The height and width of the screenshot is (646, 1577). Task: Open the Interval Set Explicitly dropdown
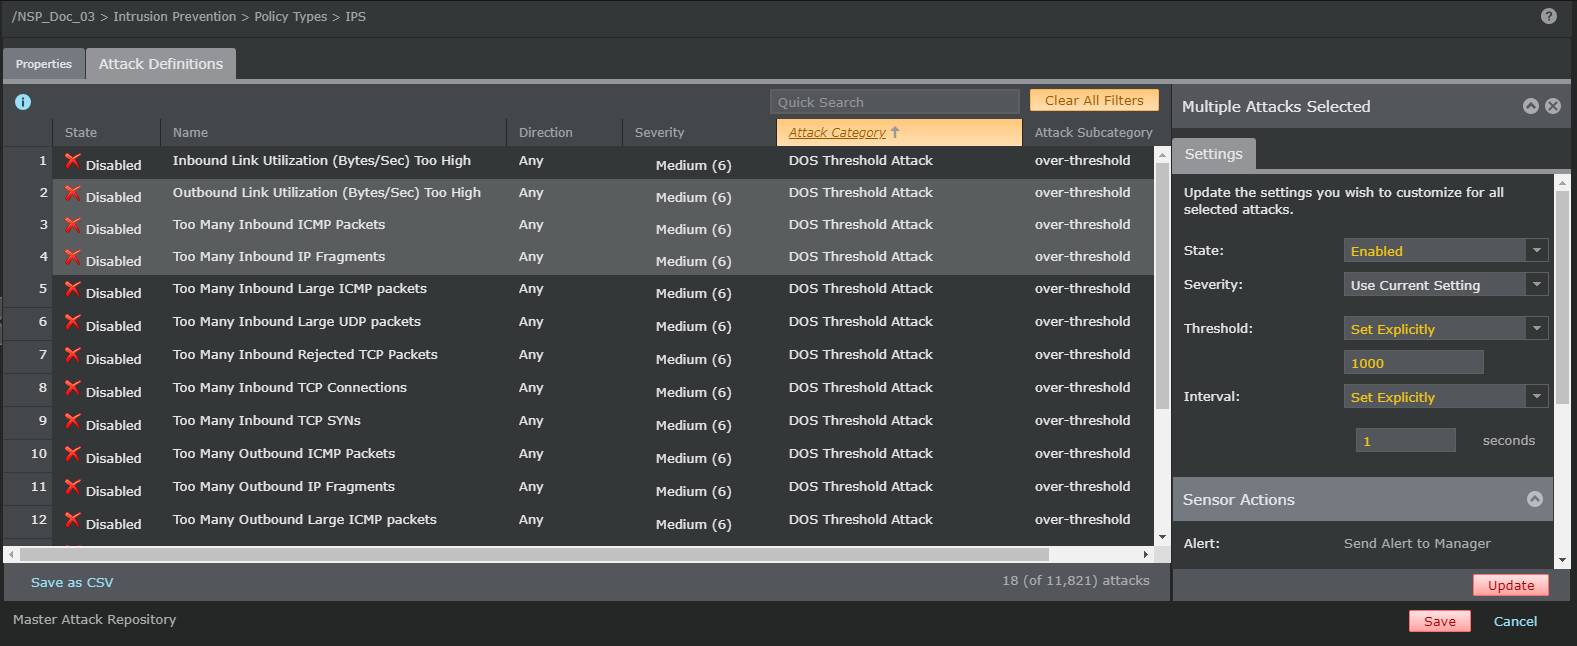[1446, 397]
